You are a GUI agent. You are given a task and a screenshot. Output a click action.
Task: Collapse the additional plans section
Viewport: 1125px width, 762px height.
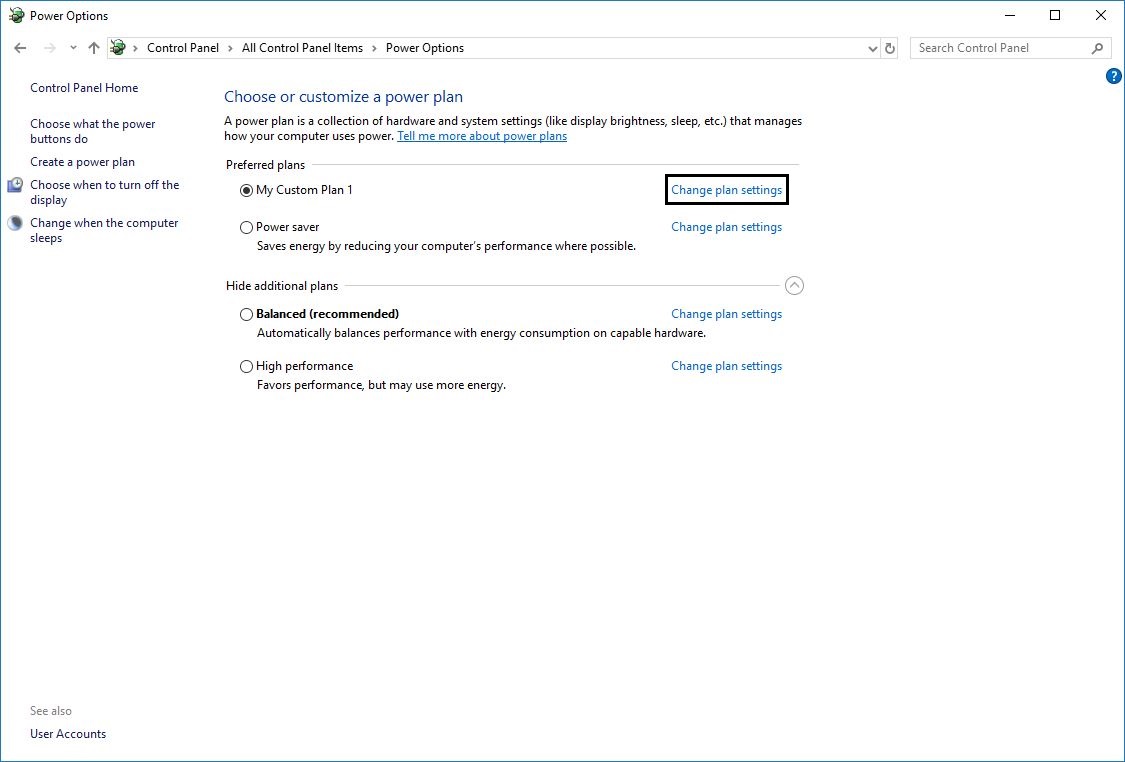(795, 285)
